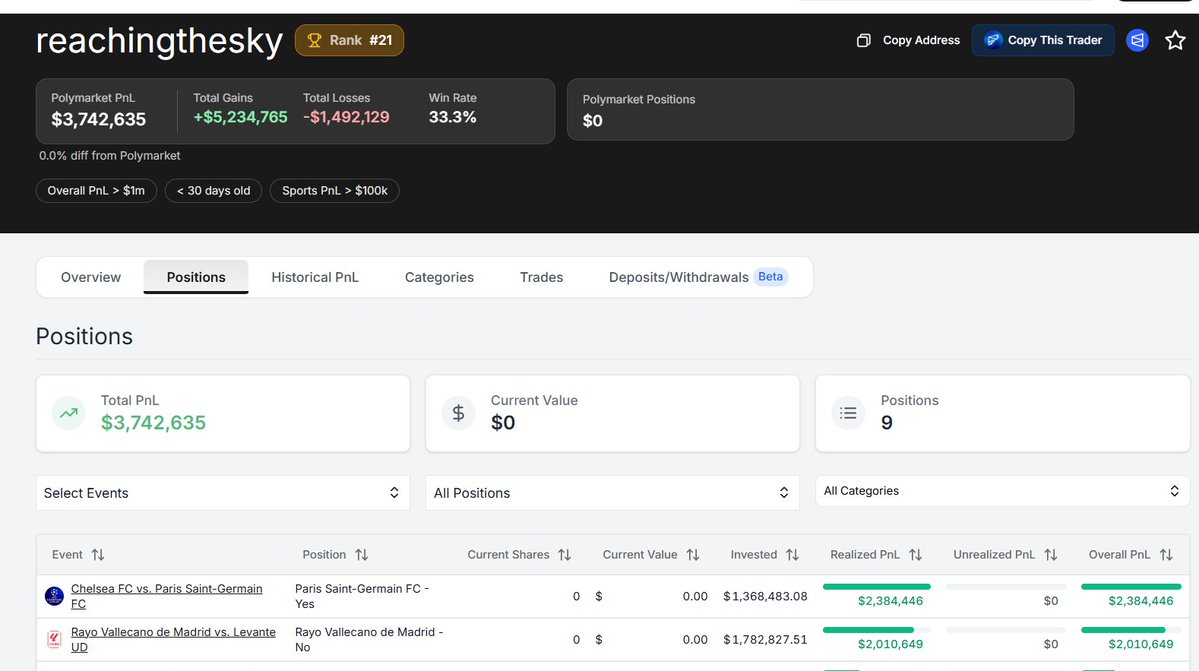Open Chelsea FC vs. Paris Saint-Germain link

(x=166, y=589)
